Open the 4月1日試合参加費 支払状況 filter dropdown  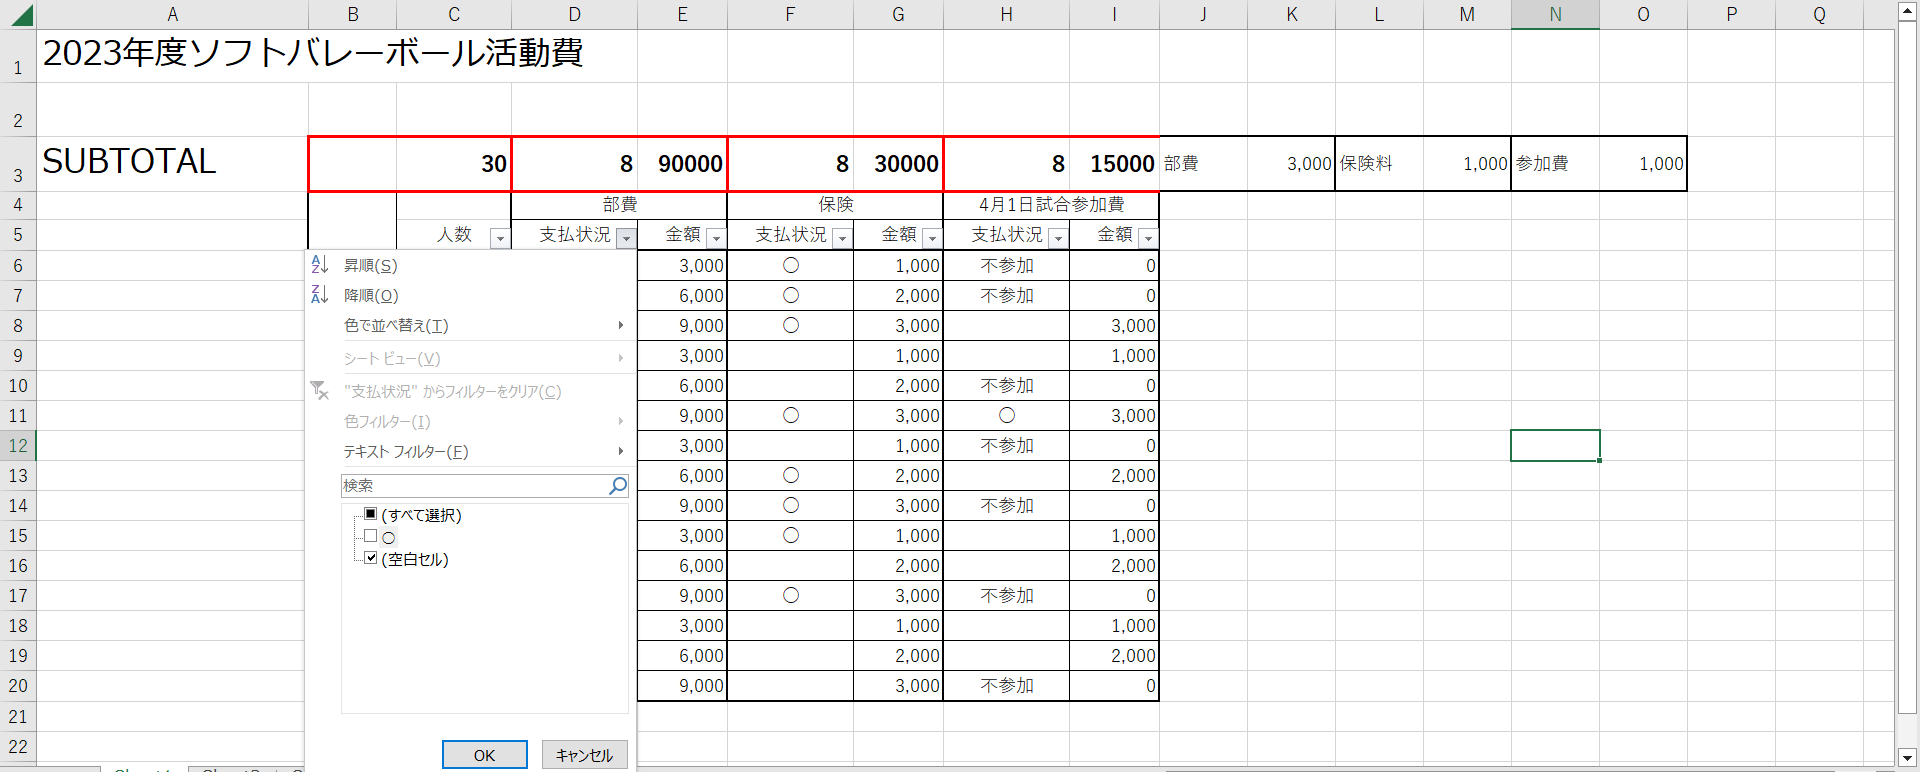[1058, 238]
